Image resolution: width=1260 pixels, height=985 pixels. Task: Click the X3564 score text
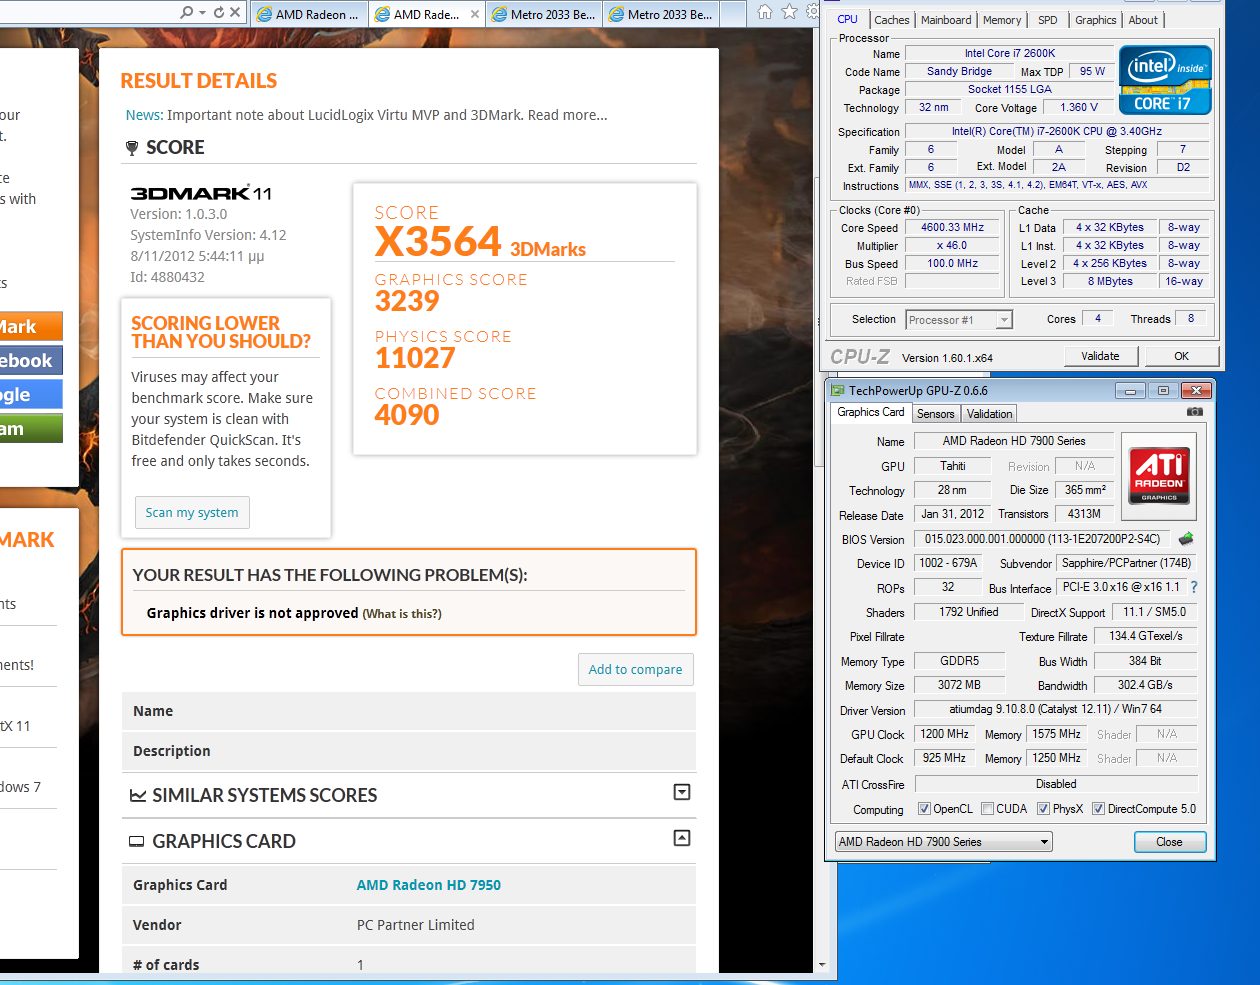[438, 241]
